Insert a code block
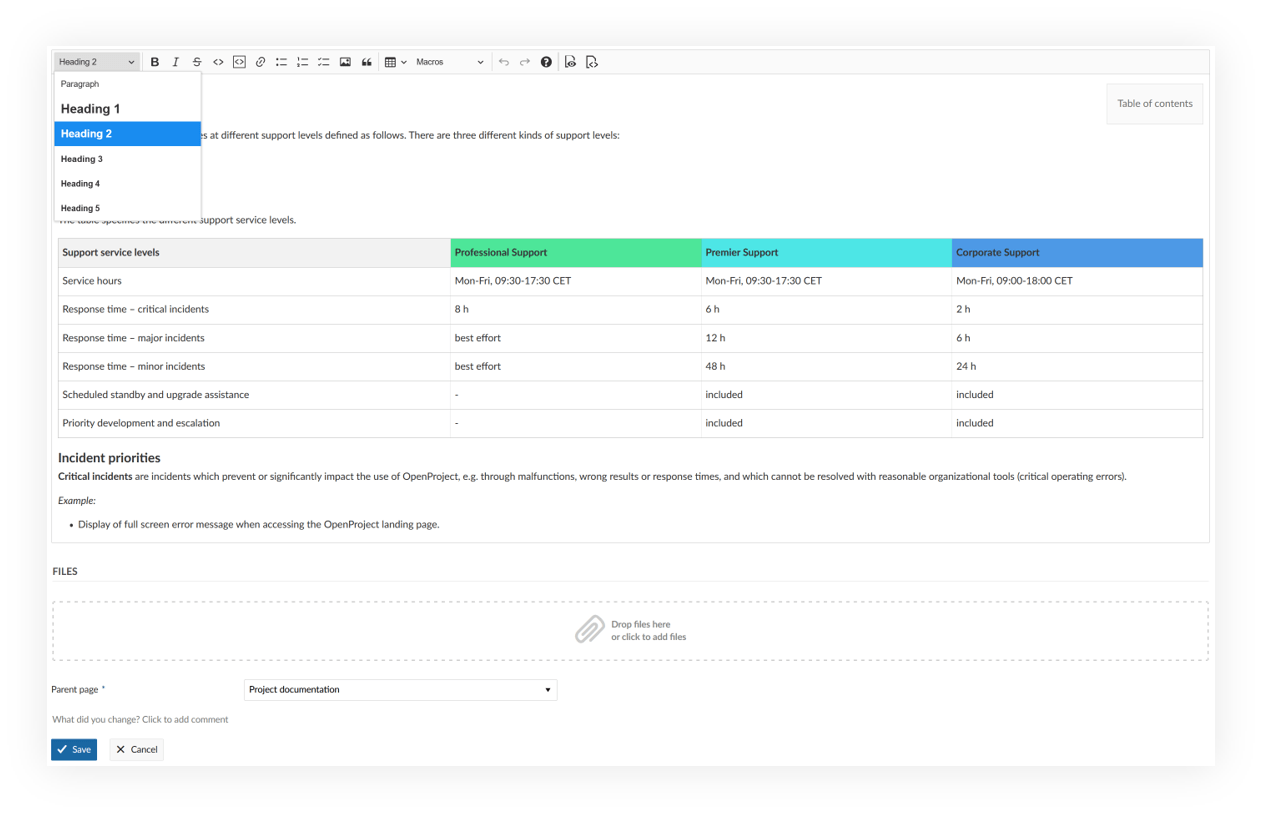Screen dimensions: 1262x814 [x=239, y=61]
